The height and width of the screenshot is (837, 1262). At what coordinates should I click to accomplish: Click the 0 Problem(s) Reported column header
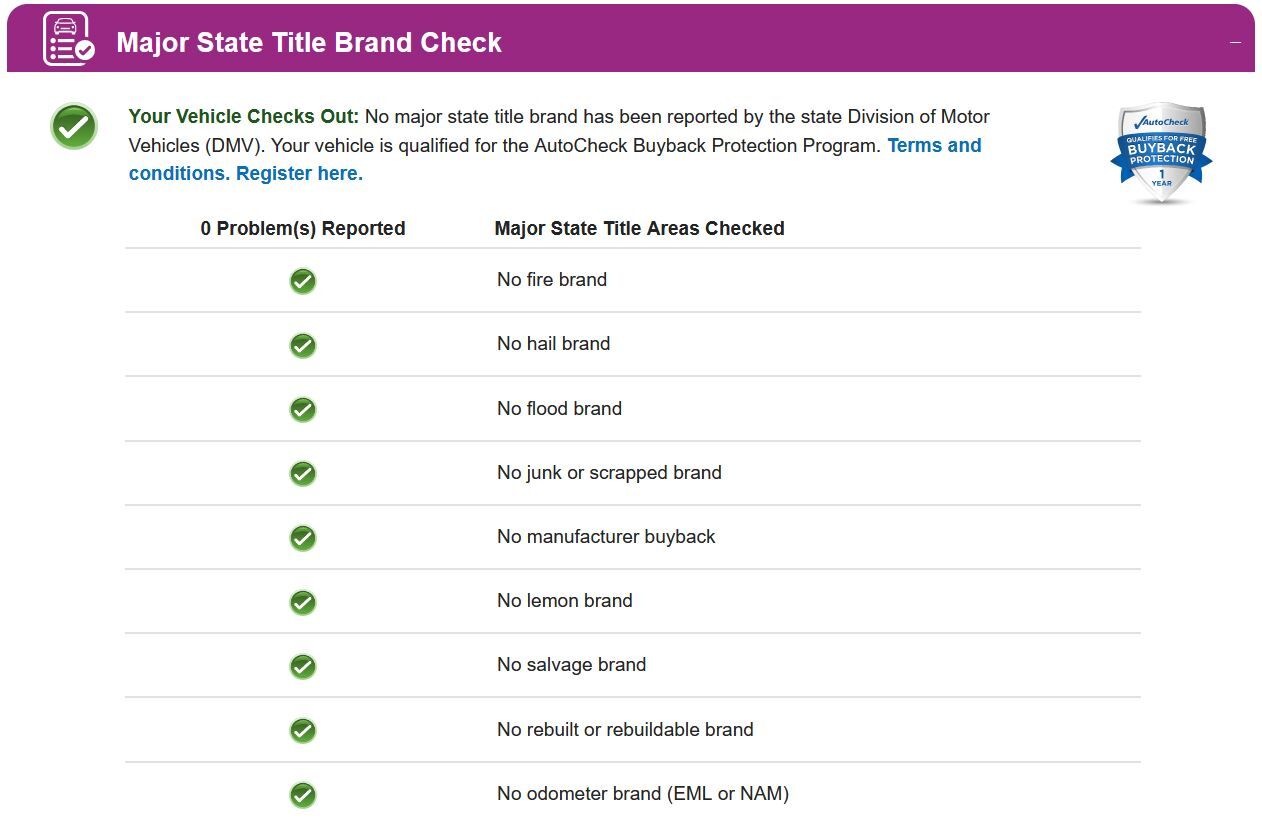[303, 229]
